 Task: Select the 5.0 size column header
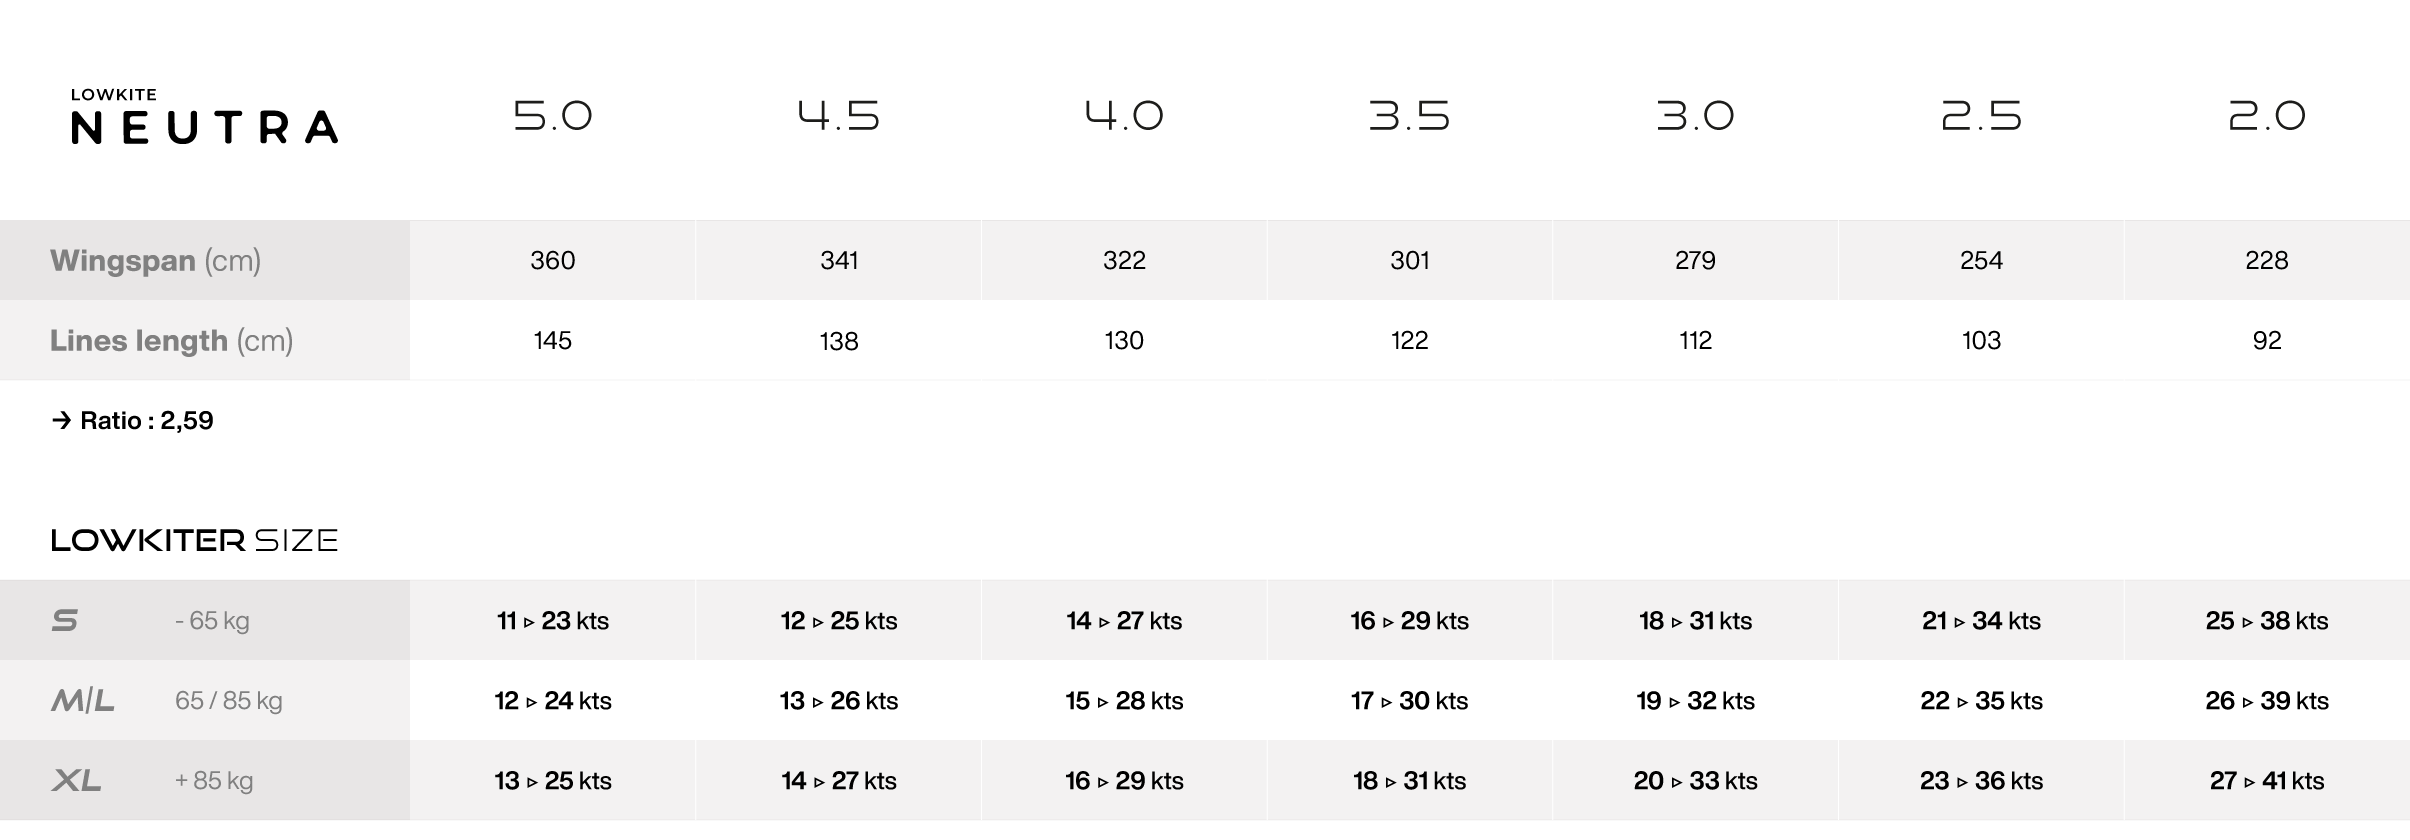pyautogui.click(x=553, y=116)
